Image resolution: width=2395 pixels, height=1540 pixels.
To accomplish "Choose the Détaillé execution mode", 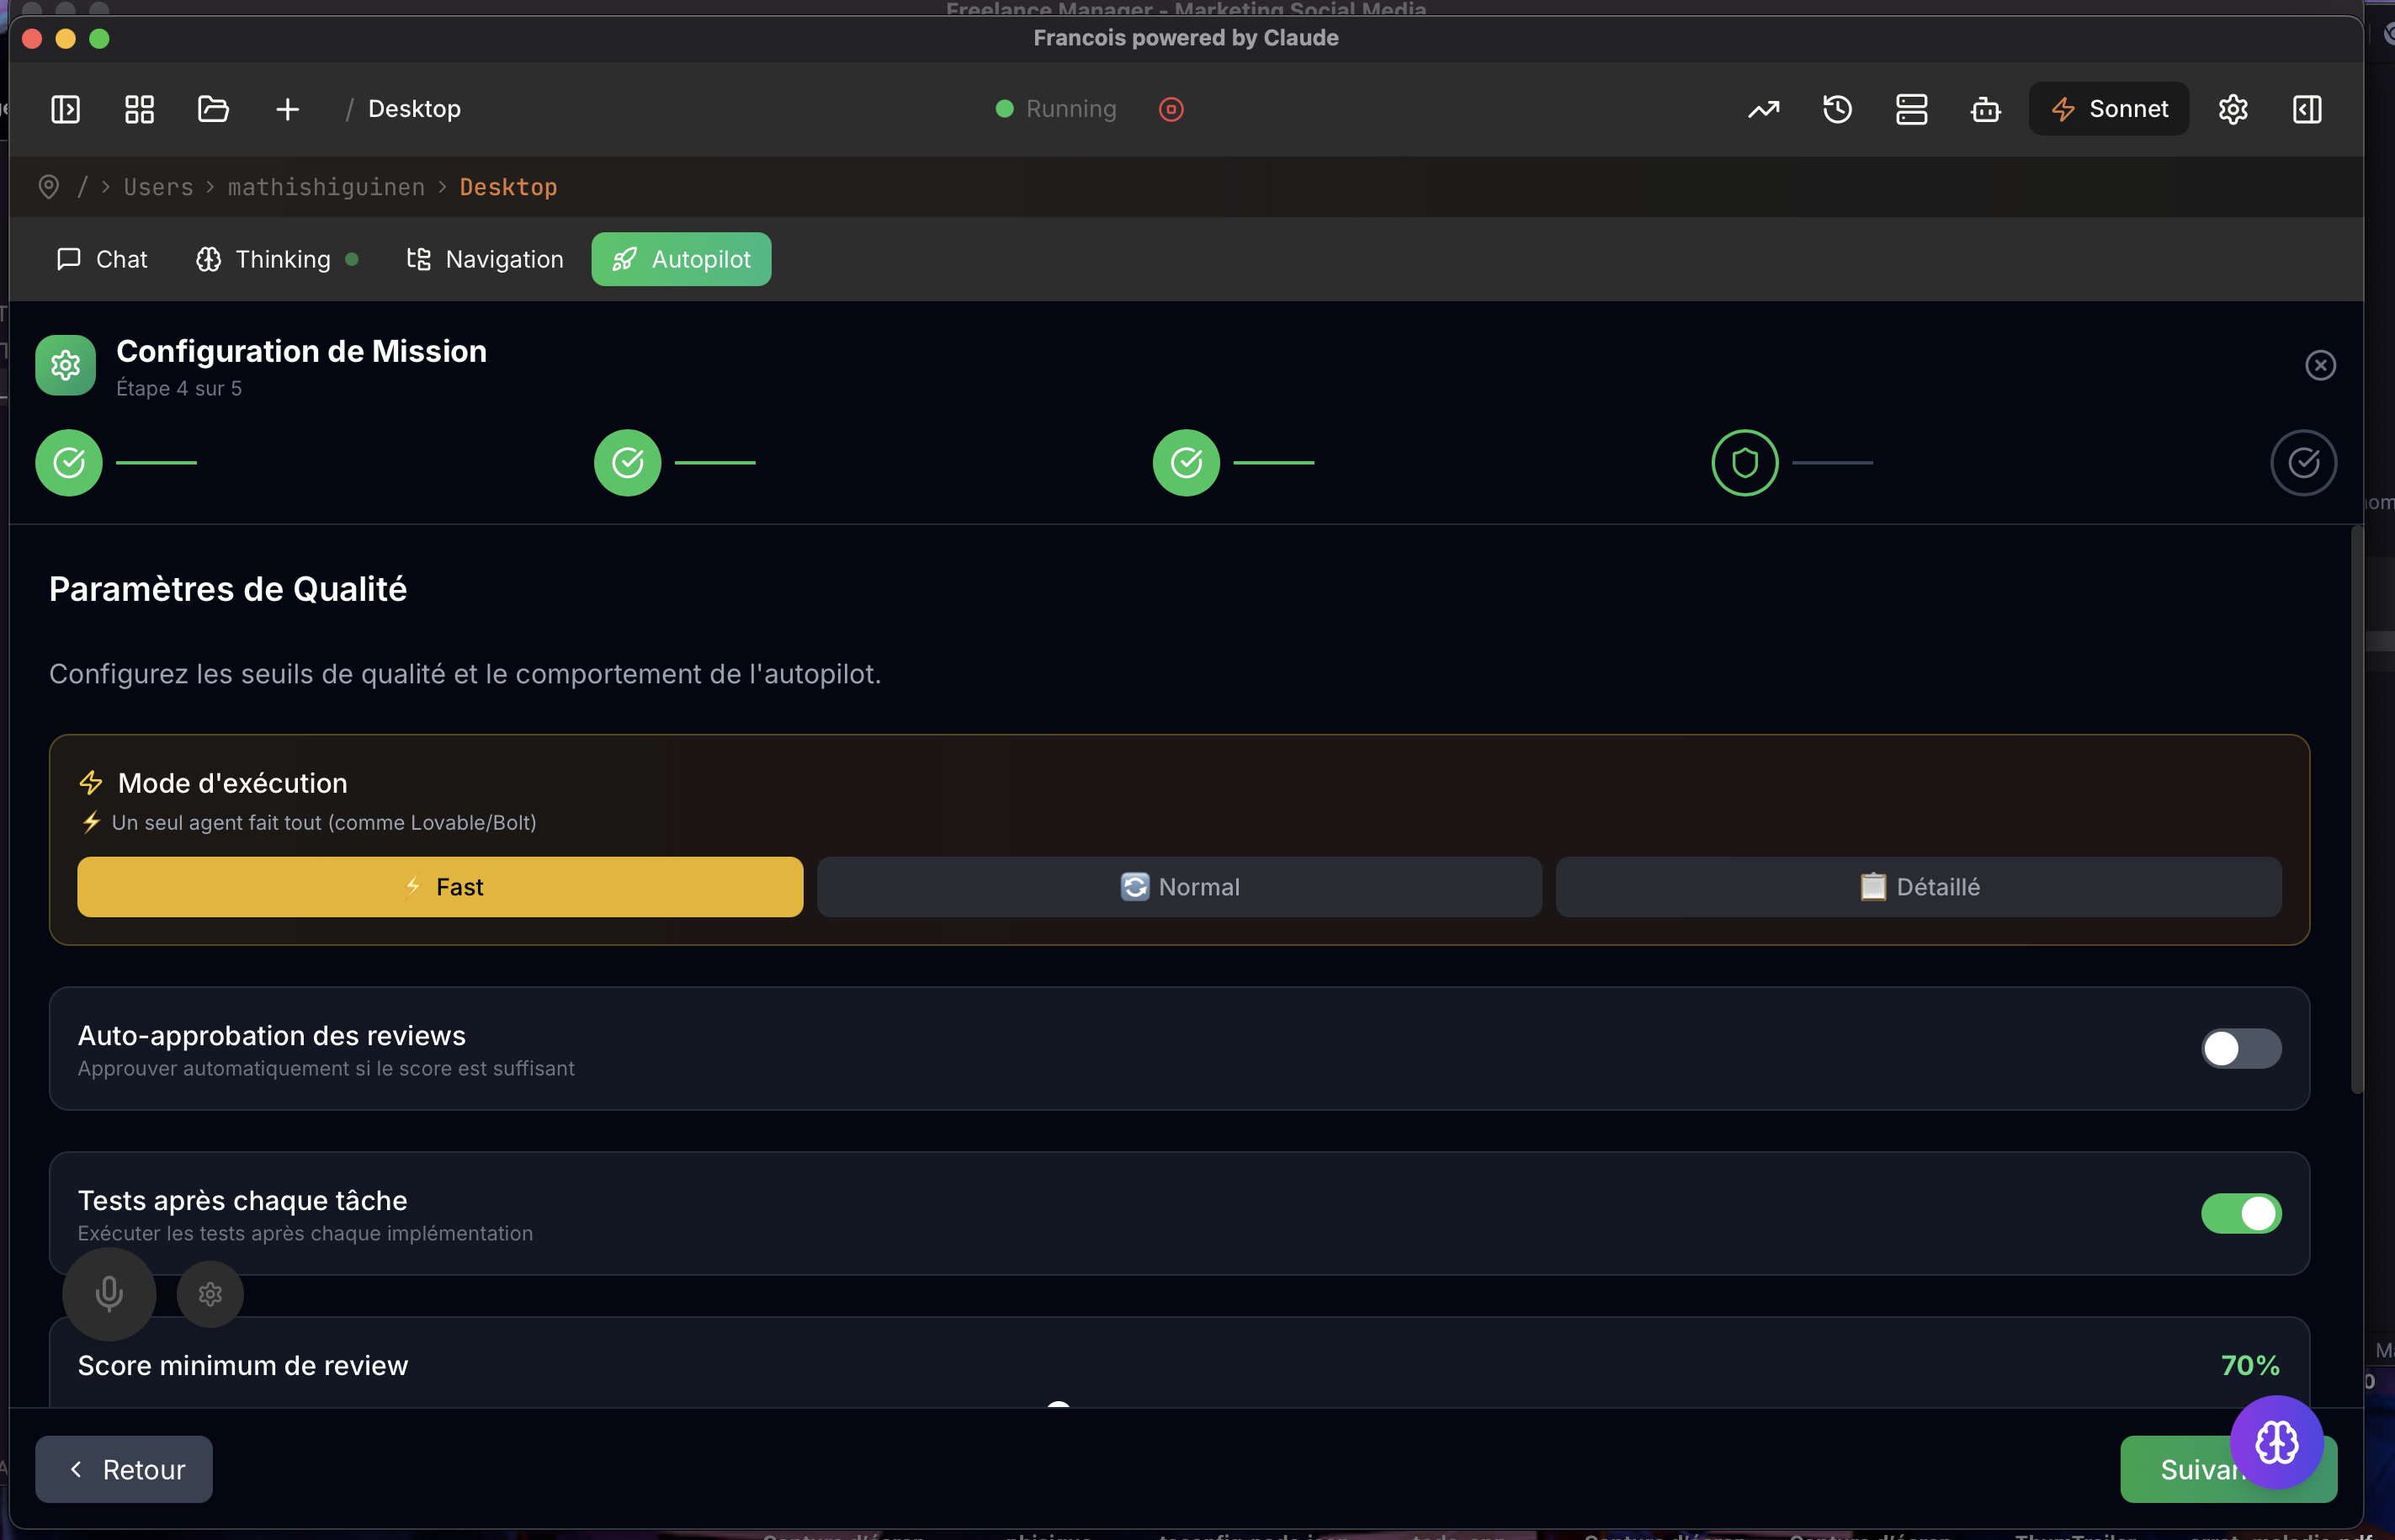I will (x=1918, y=887).
